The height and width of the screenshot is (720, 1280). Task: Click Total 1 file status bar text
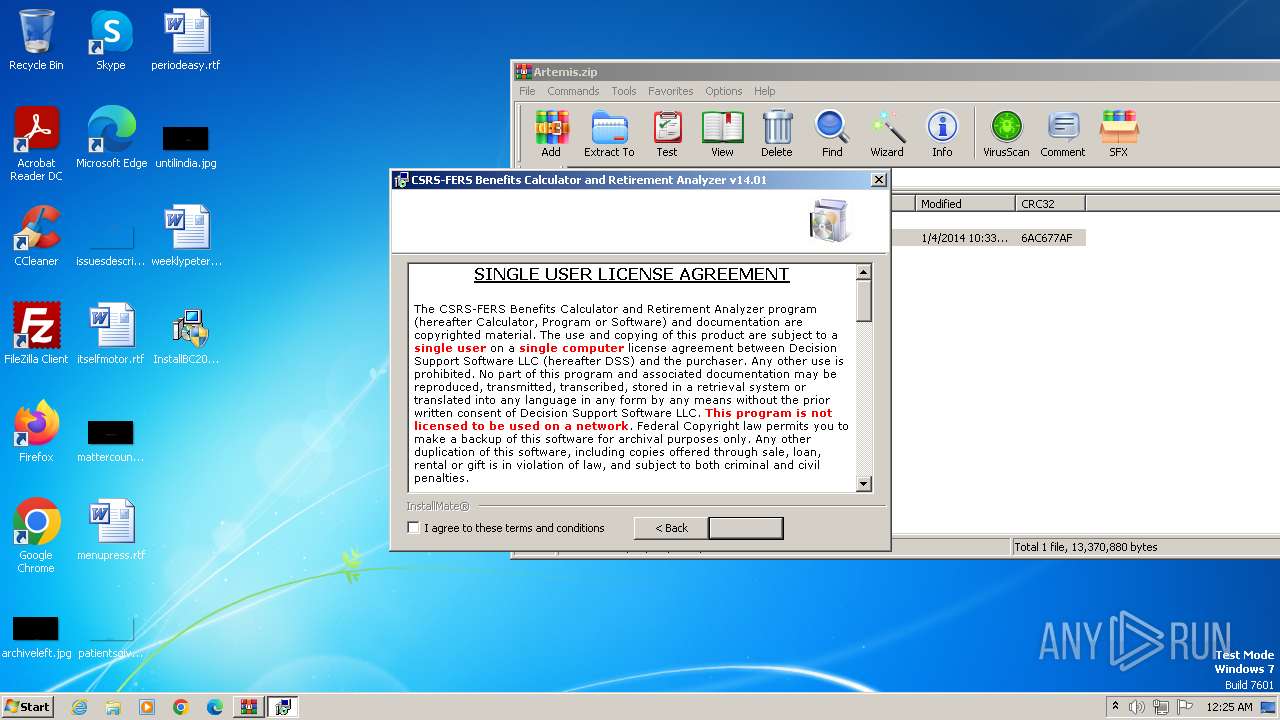(1086, 547)
